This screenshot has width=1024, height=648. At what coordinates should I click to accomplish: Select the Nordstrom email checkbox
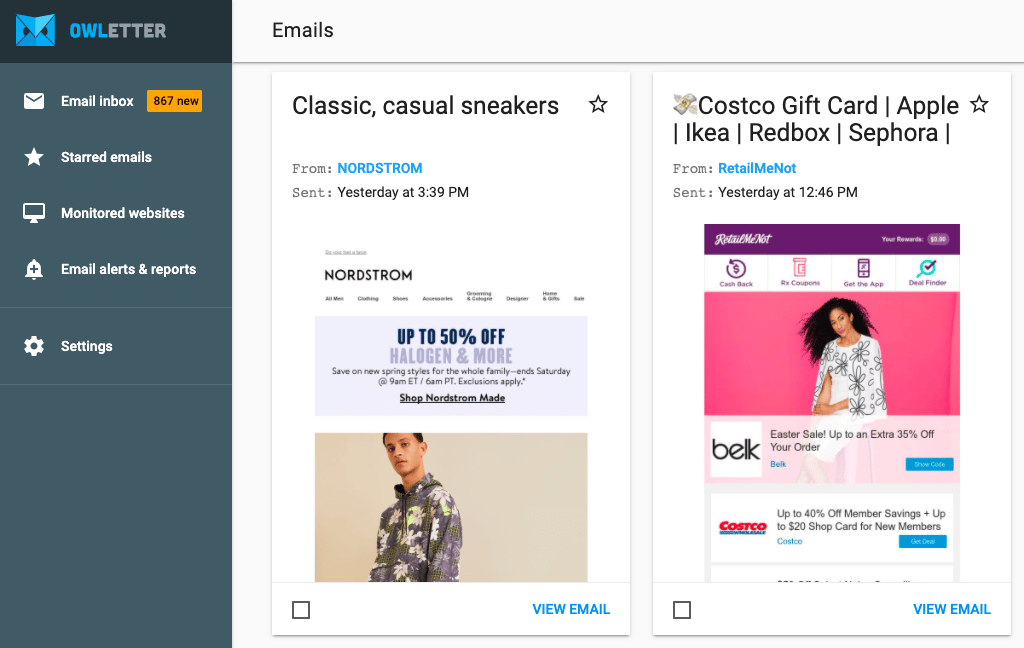(301, 609)
